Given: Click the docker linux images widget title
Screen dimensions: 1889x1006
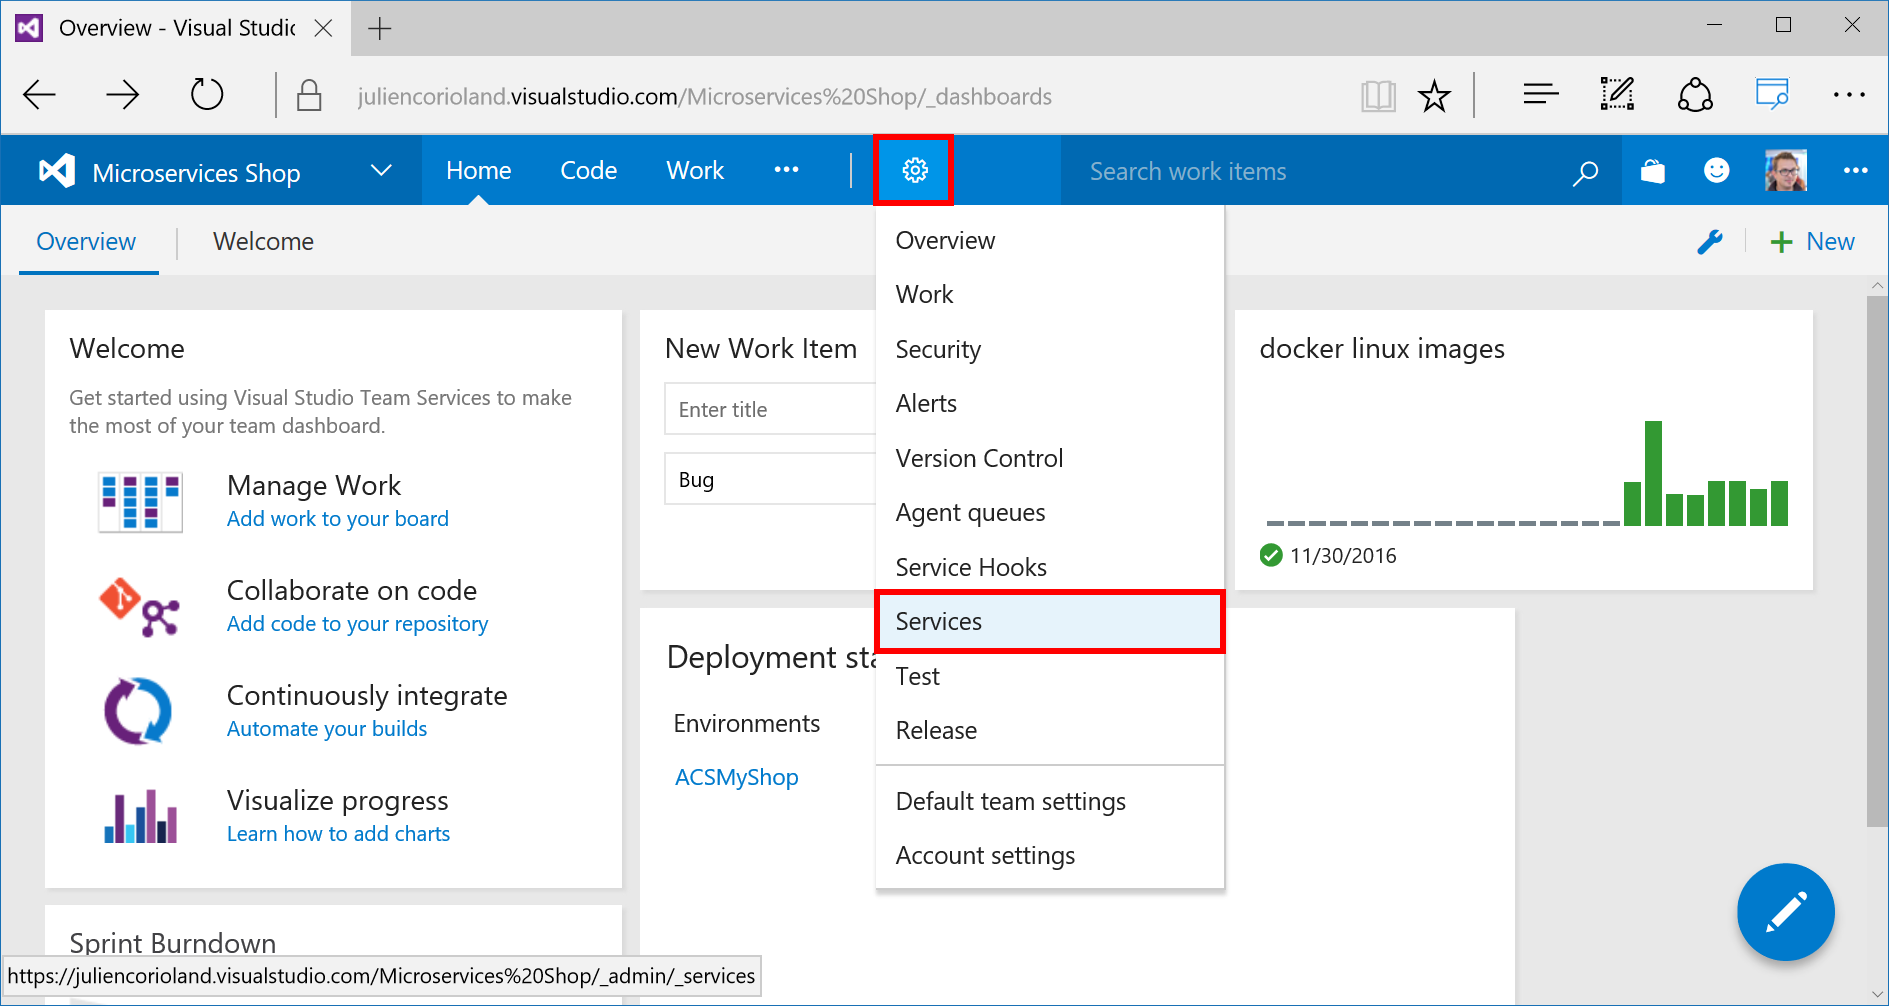Looking at the screenshot, I should pyautogui.click(x=1382, y=348).
